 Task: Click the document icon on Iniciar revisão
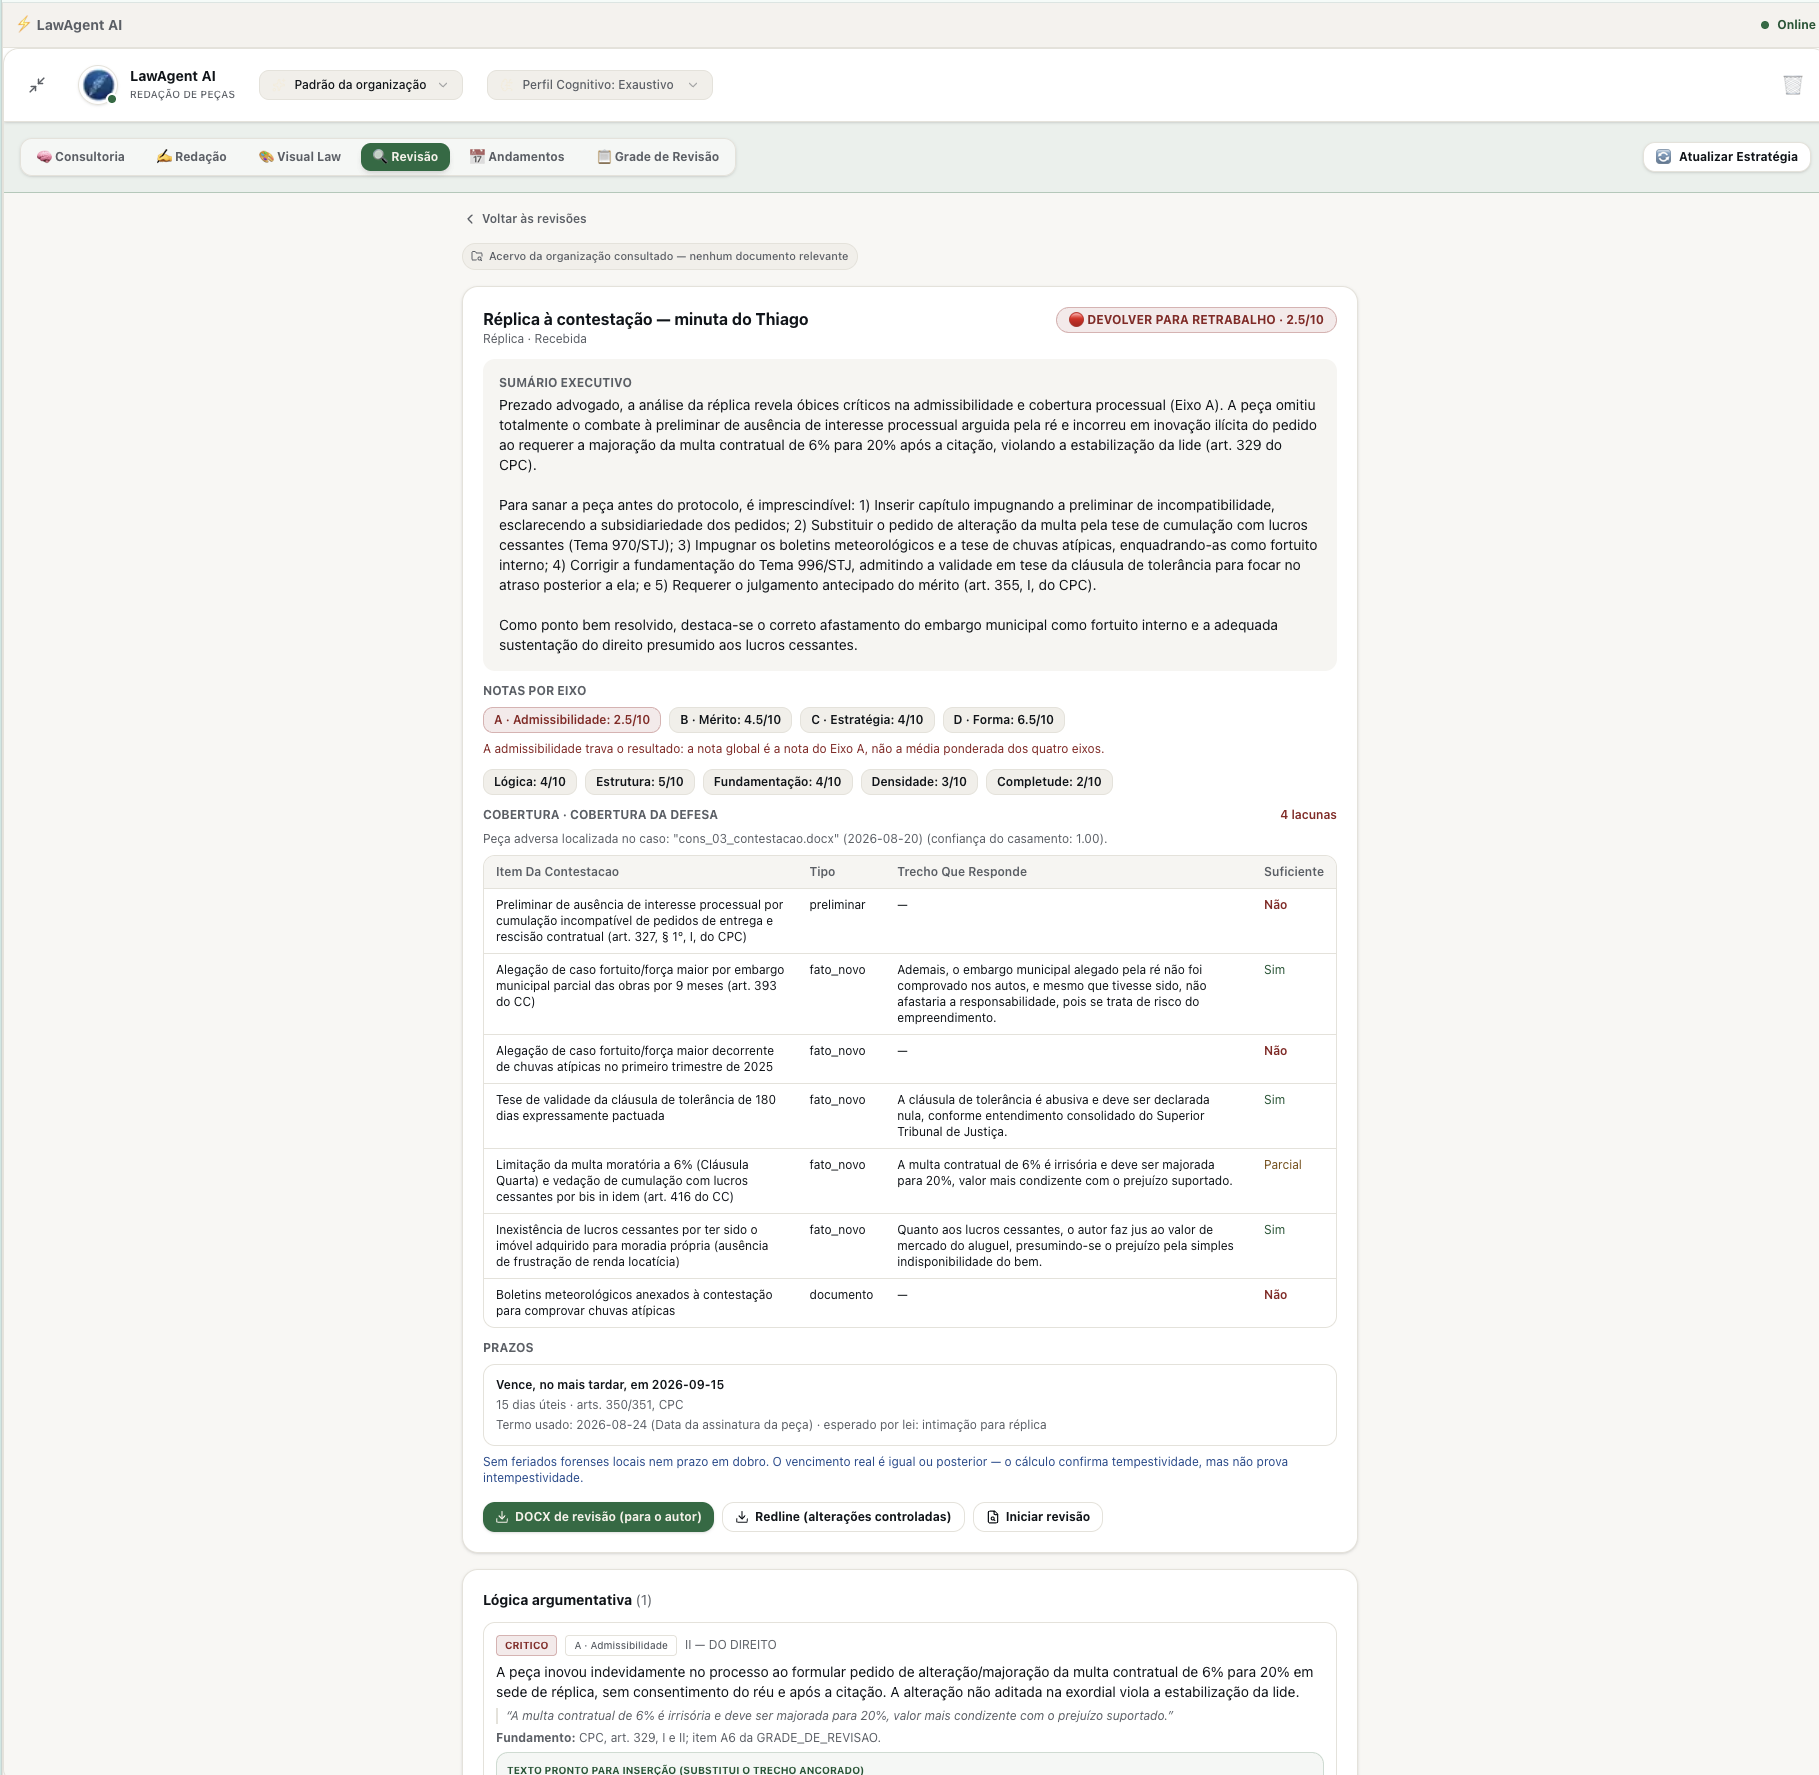point(993,1517)
